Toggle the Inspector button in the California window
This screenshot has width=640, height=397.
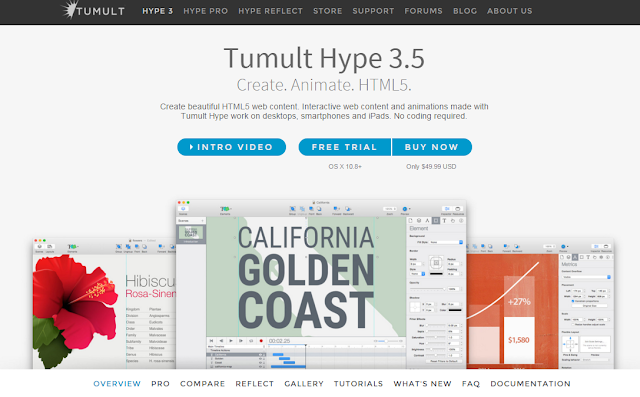pyautogui.click(x=447, y=209)
